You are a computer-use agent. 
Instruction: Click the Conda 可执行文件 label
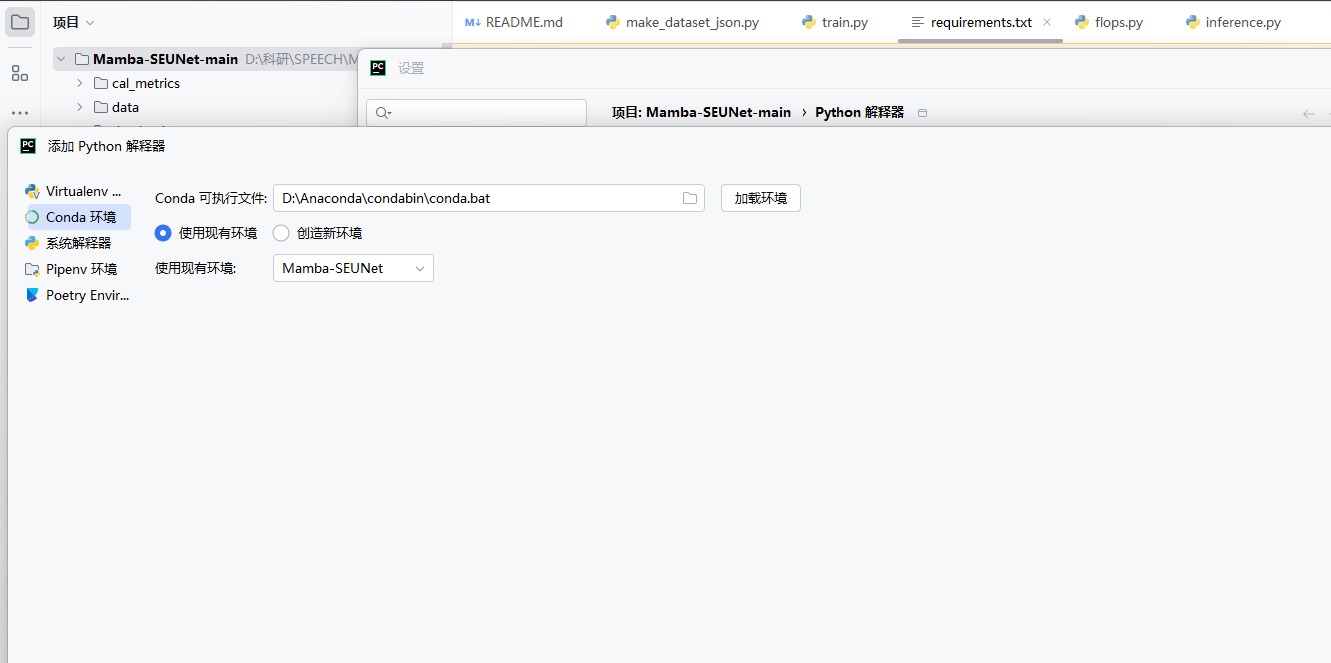211,198
